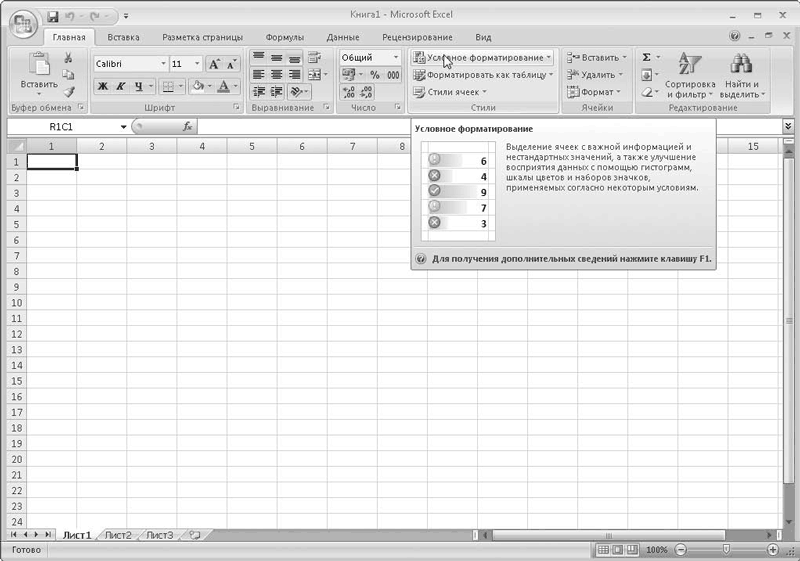Click into the R1C1 name box
Image resolution: width=800 pixels, height=561 pixels.
point(68,127)
